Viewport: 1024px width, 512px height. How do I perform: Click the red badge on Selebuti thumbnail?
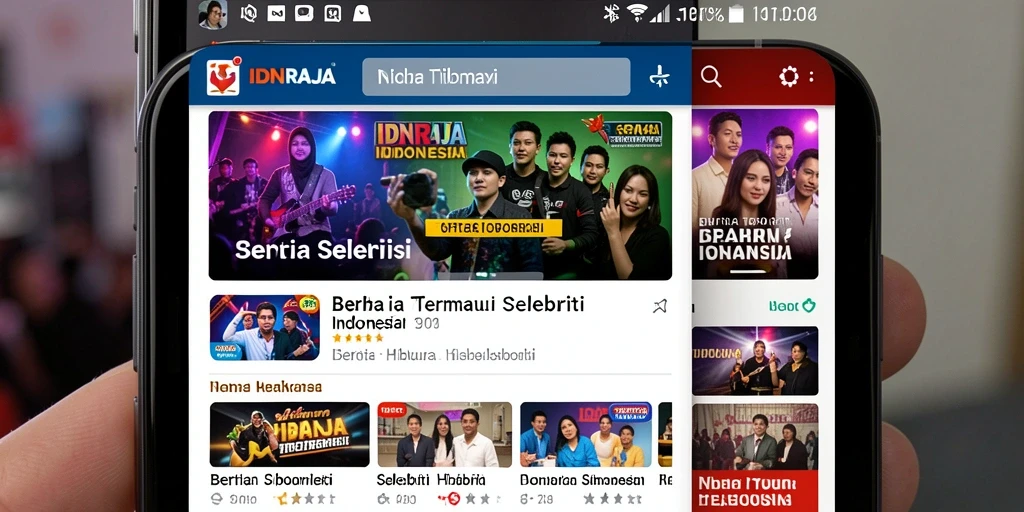(x=392, y=409)
